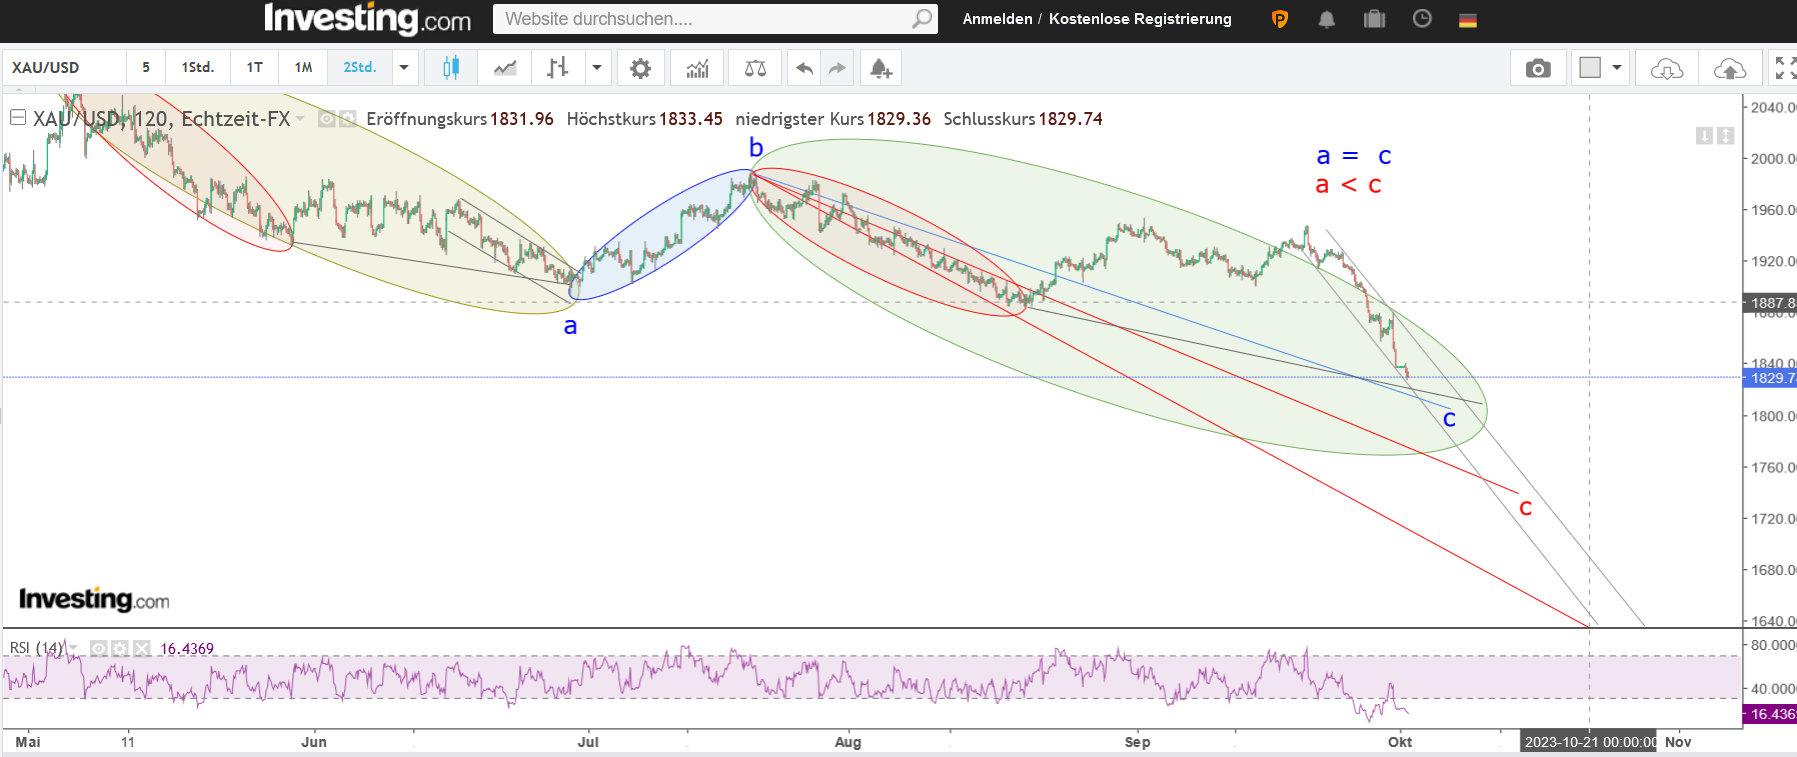Expand the time interval dropdown arrow
This screenshot has height=757, width=1797.
click(404, 68)
